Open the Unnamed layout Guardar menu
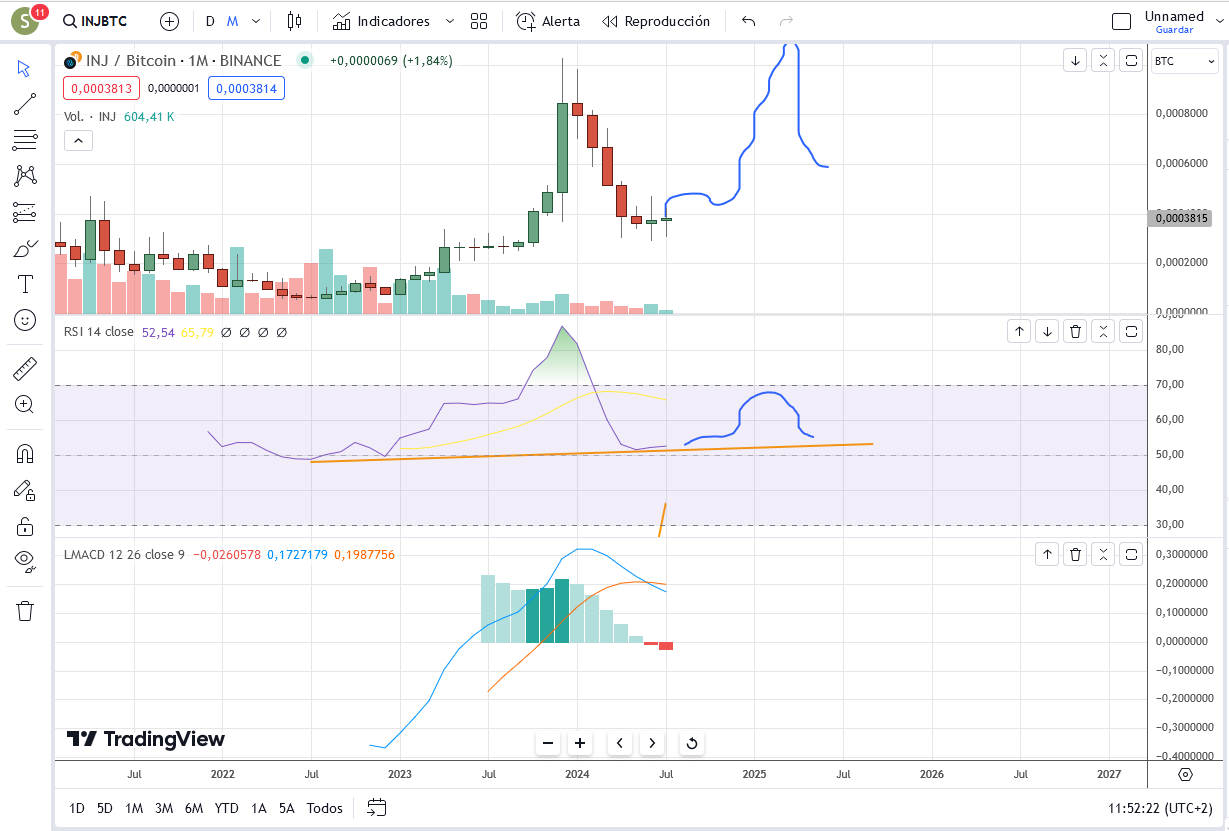This screenshot has height=831, width=1229. (x=1174, y=21)
